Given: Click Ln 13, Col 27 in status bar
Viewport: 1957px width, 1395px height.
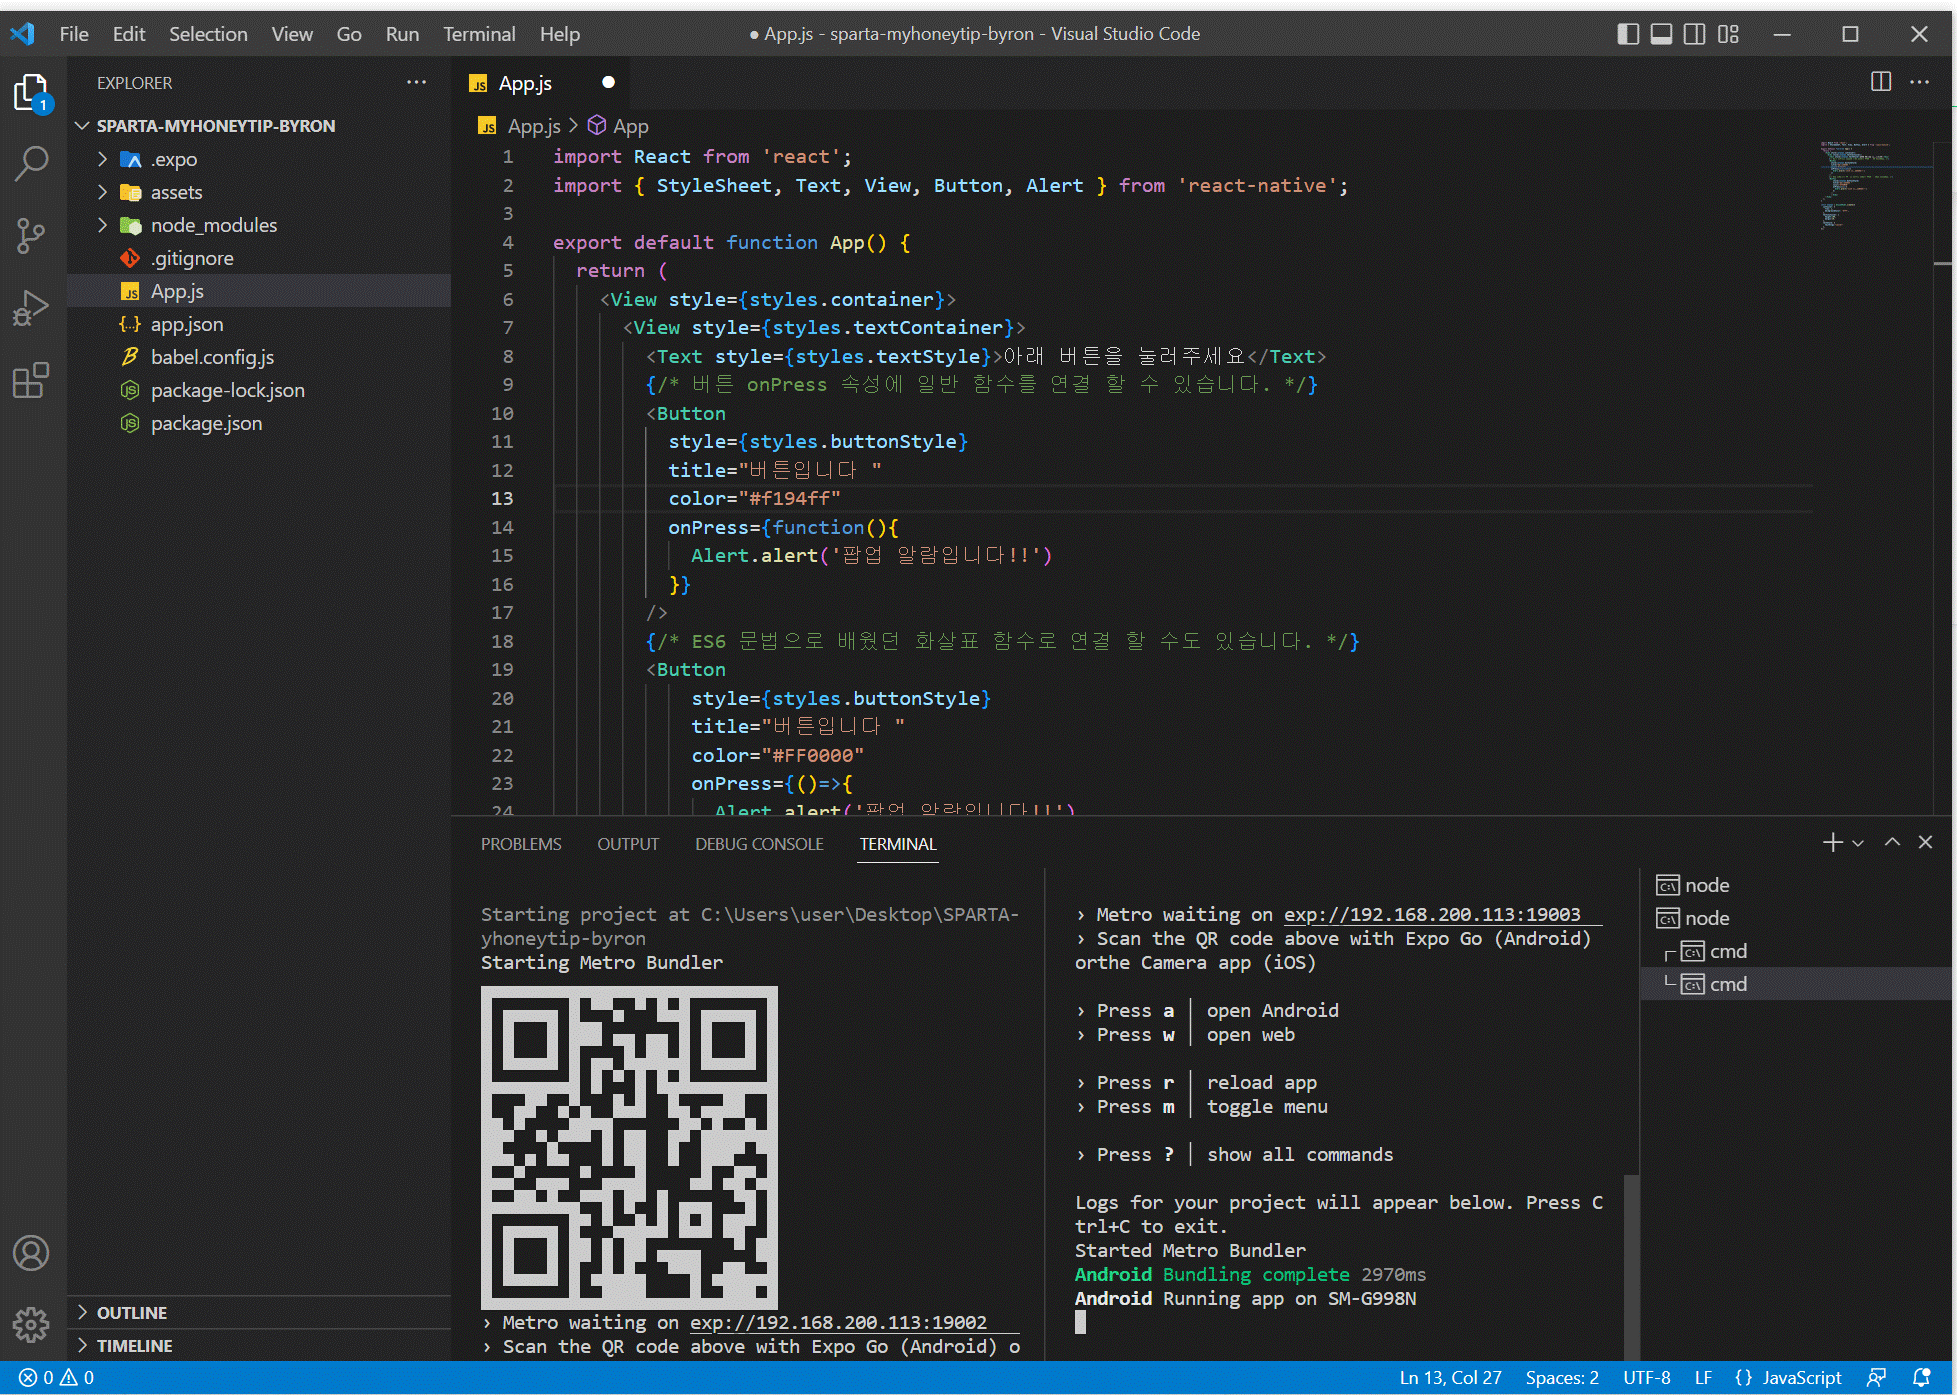Looking at the screenshot, I should pyautogui.click(x=1450, y=1377).
